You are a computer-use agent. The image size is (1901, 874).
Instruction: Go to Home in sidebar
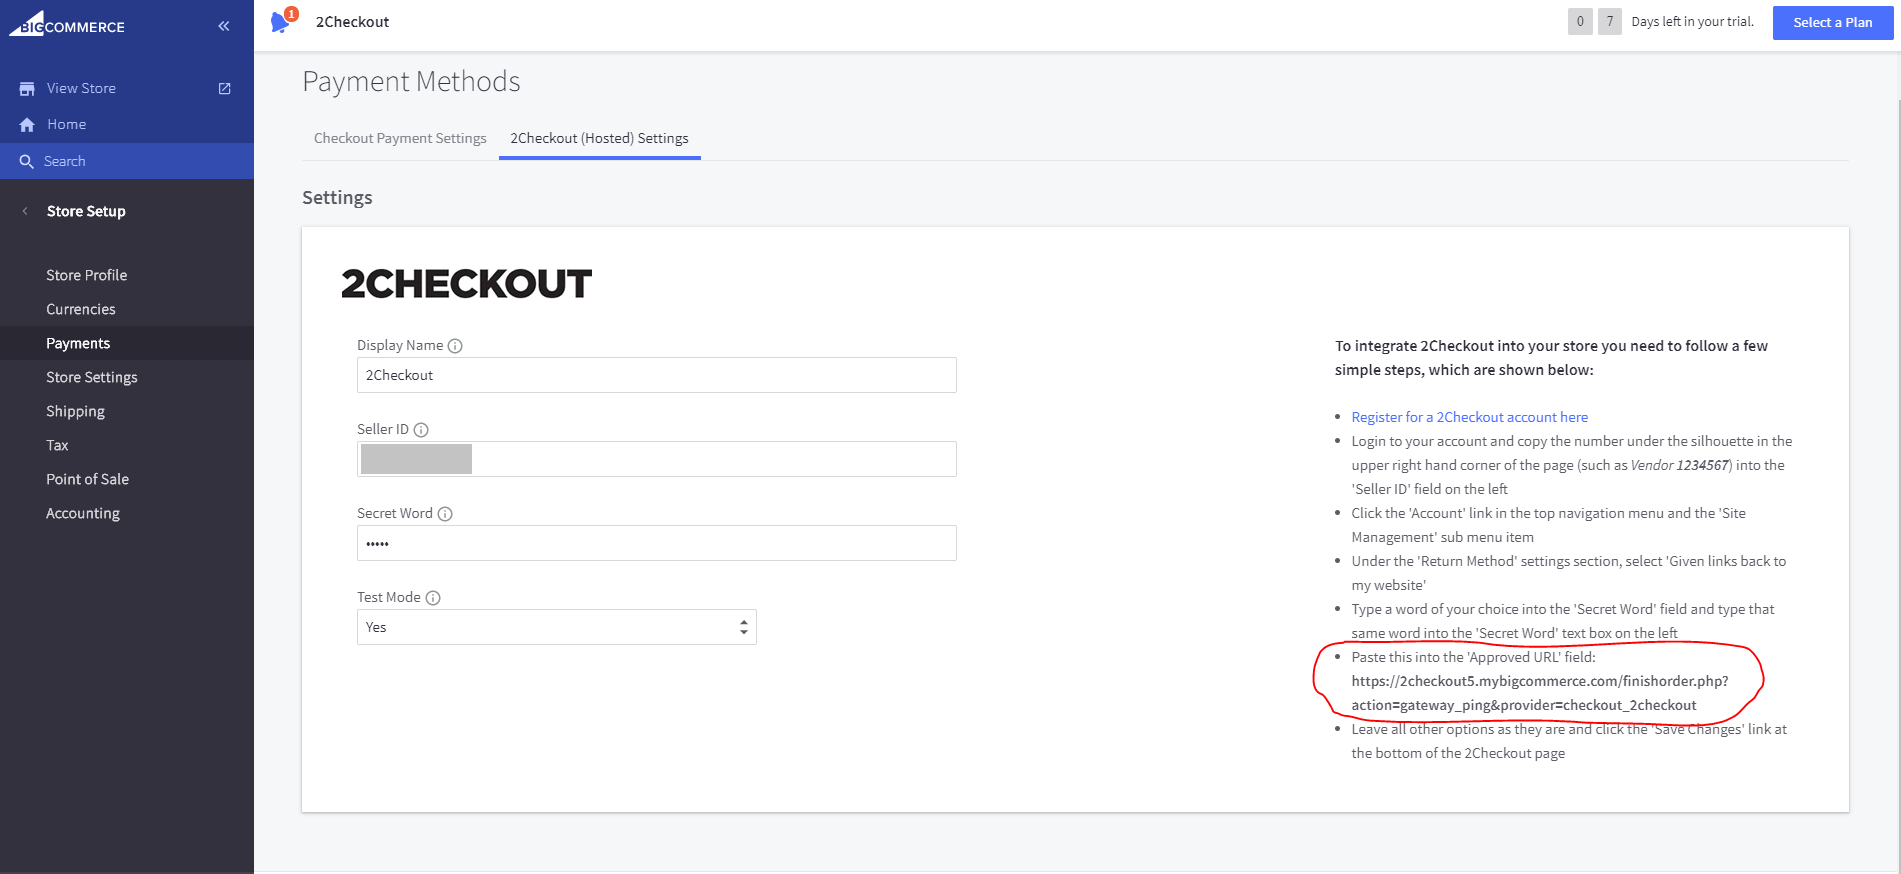pyautogui.click(x=66, y=125)
